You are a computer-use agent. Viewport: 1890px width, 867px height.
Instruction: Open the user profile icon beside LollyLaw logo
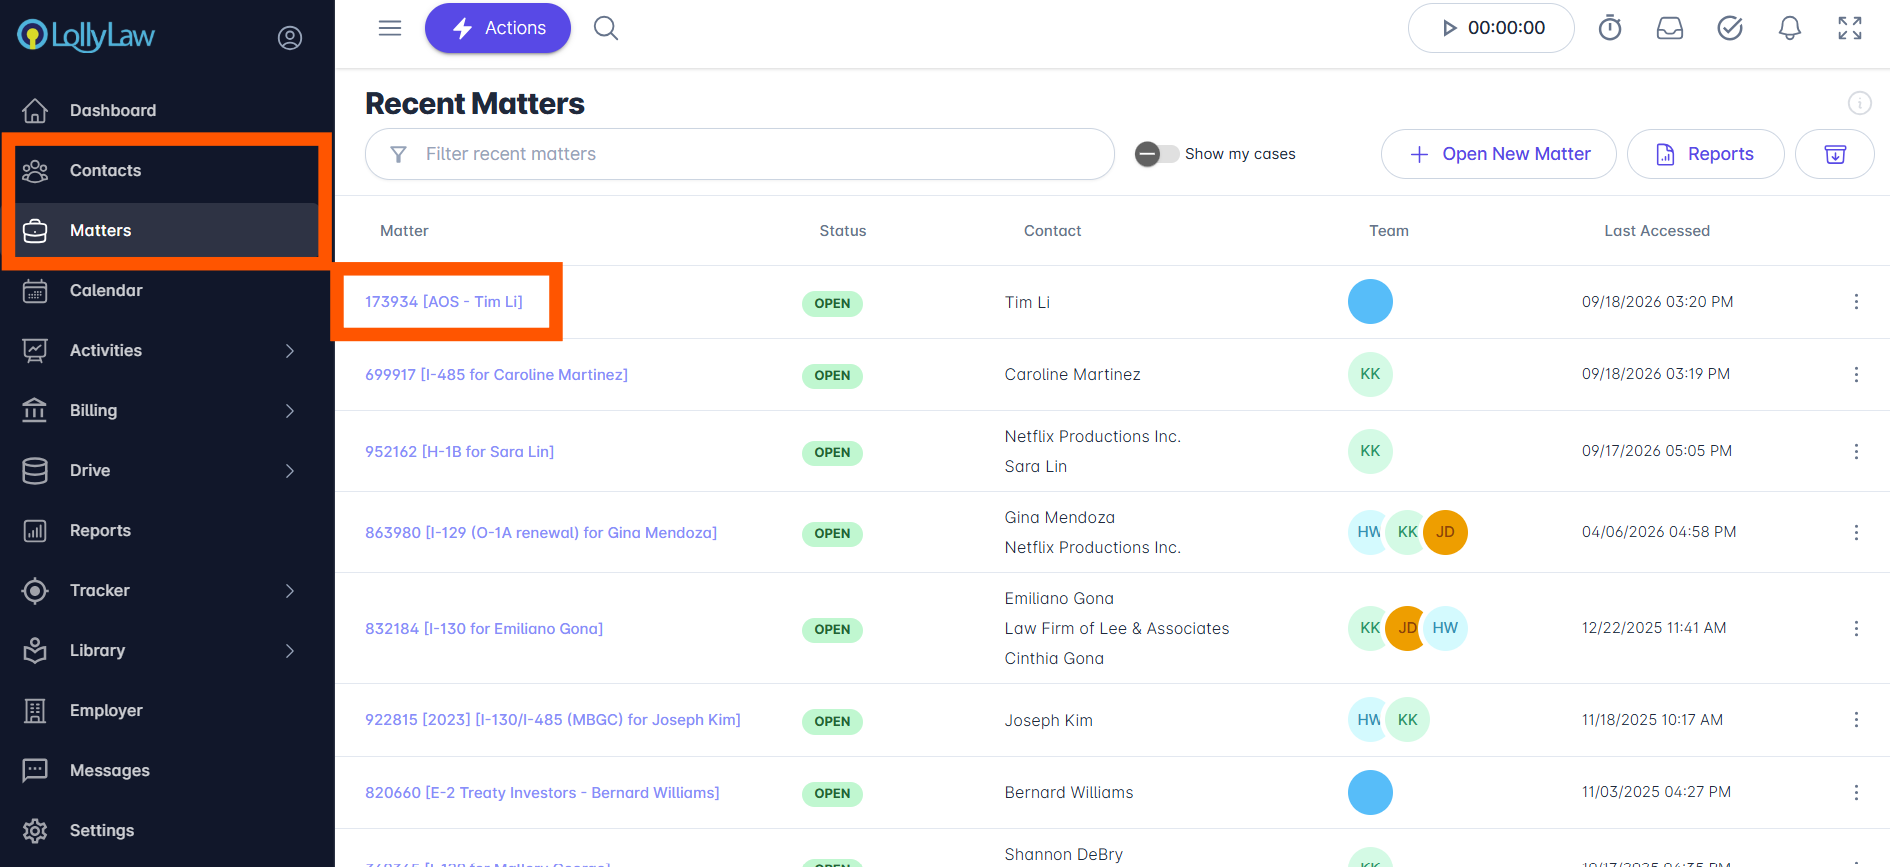click(290, 38)
